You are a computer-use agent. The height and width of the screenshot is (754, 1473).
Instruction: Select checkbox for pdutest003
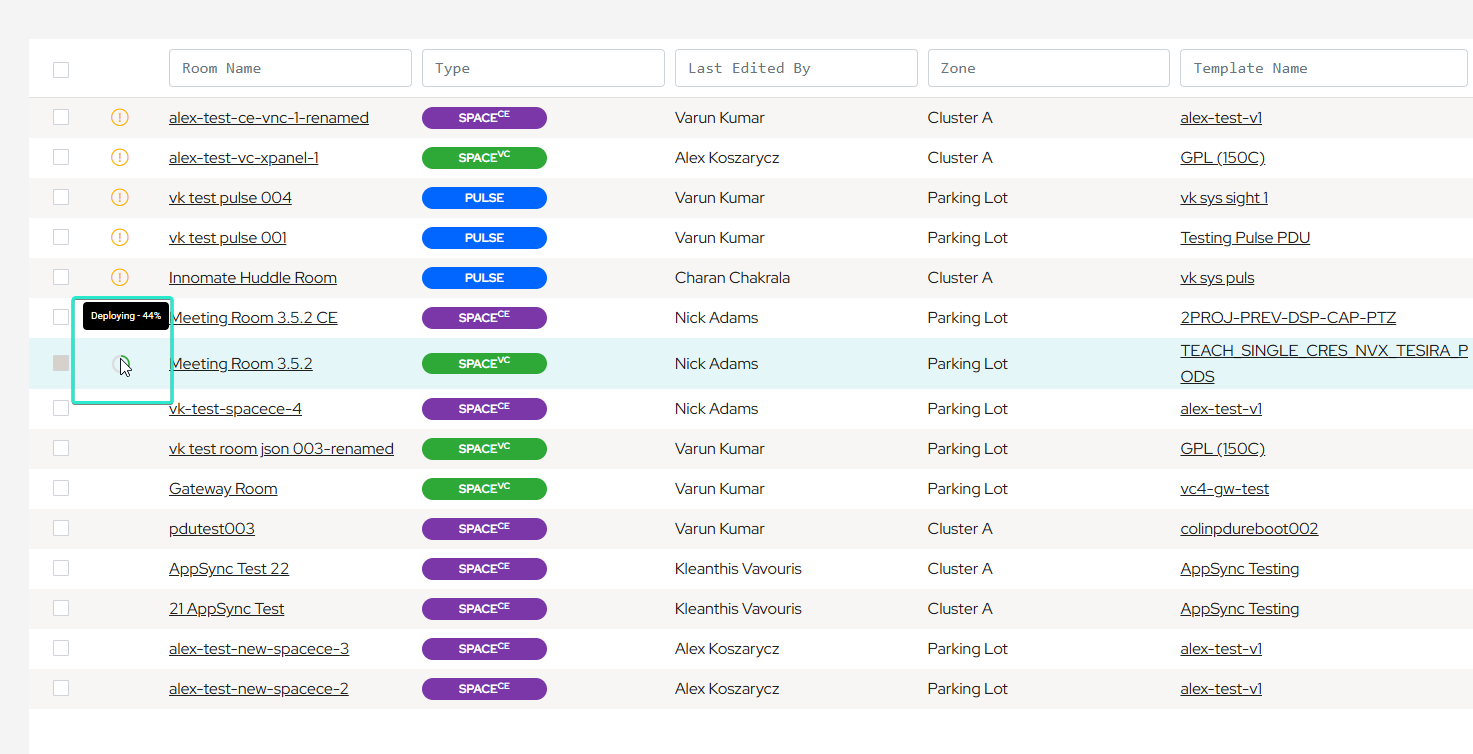pos(61,528)
